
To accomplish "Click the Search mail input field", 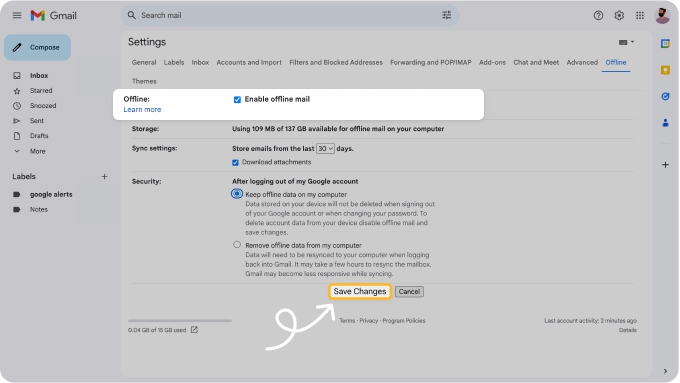I will [290, 15].
